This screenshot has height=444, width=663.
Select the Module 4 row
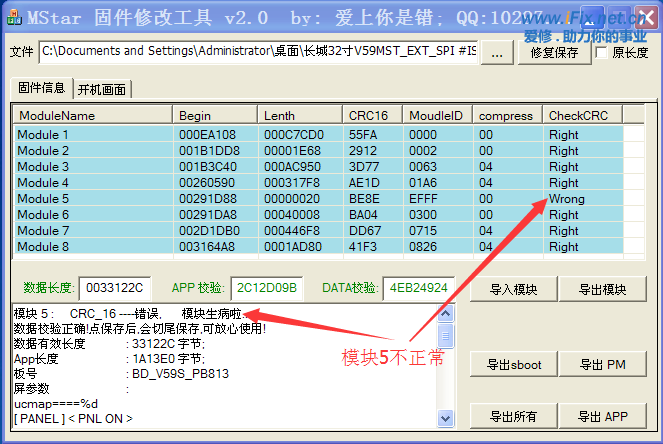(319, 183)
